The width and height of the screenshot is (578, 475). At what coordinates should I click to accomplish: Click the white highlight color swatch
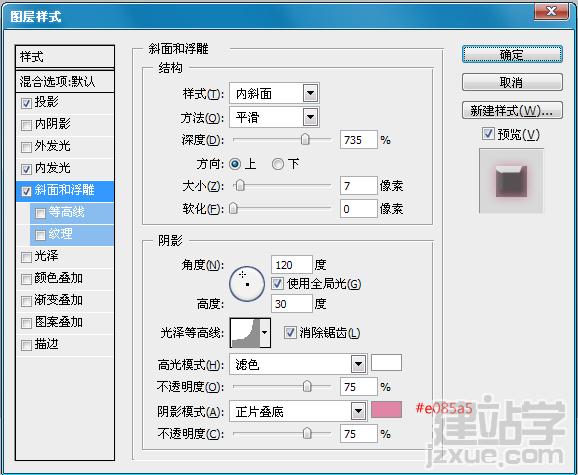click(x=386, y=363)
